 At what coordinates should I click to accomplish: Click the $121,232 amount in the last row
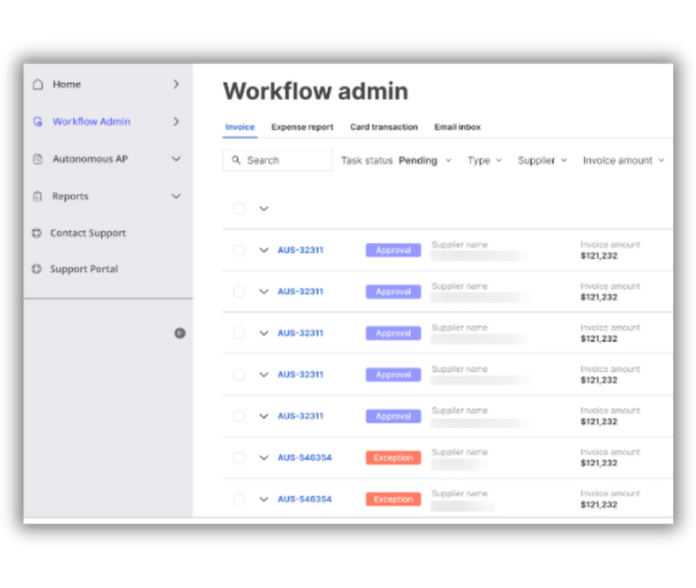[x=599, y=505]
